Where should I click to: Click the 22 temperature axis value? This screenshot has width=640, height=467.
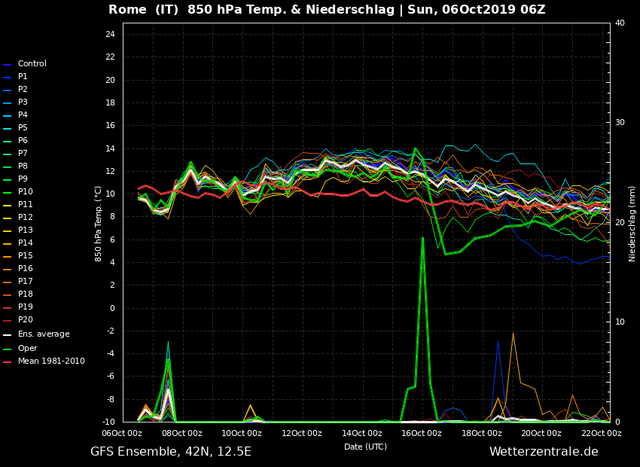tap(111, 57)
